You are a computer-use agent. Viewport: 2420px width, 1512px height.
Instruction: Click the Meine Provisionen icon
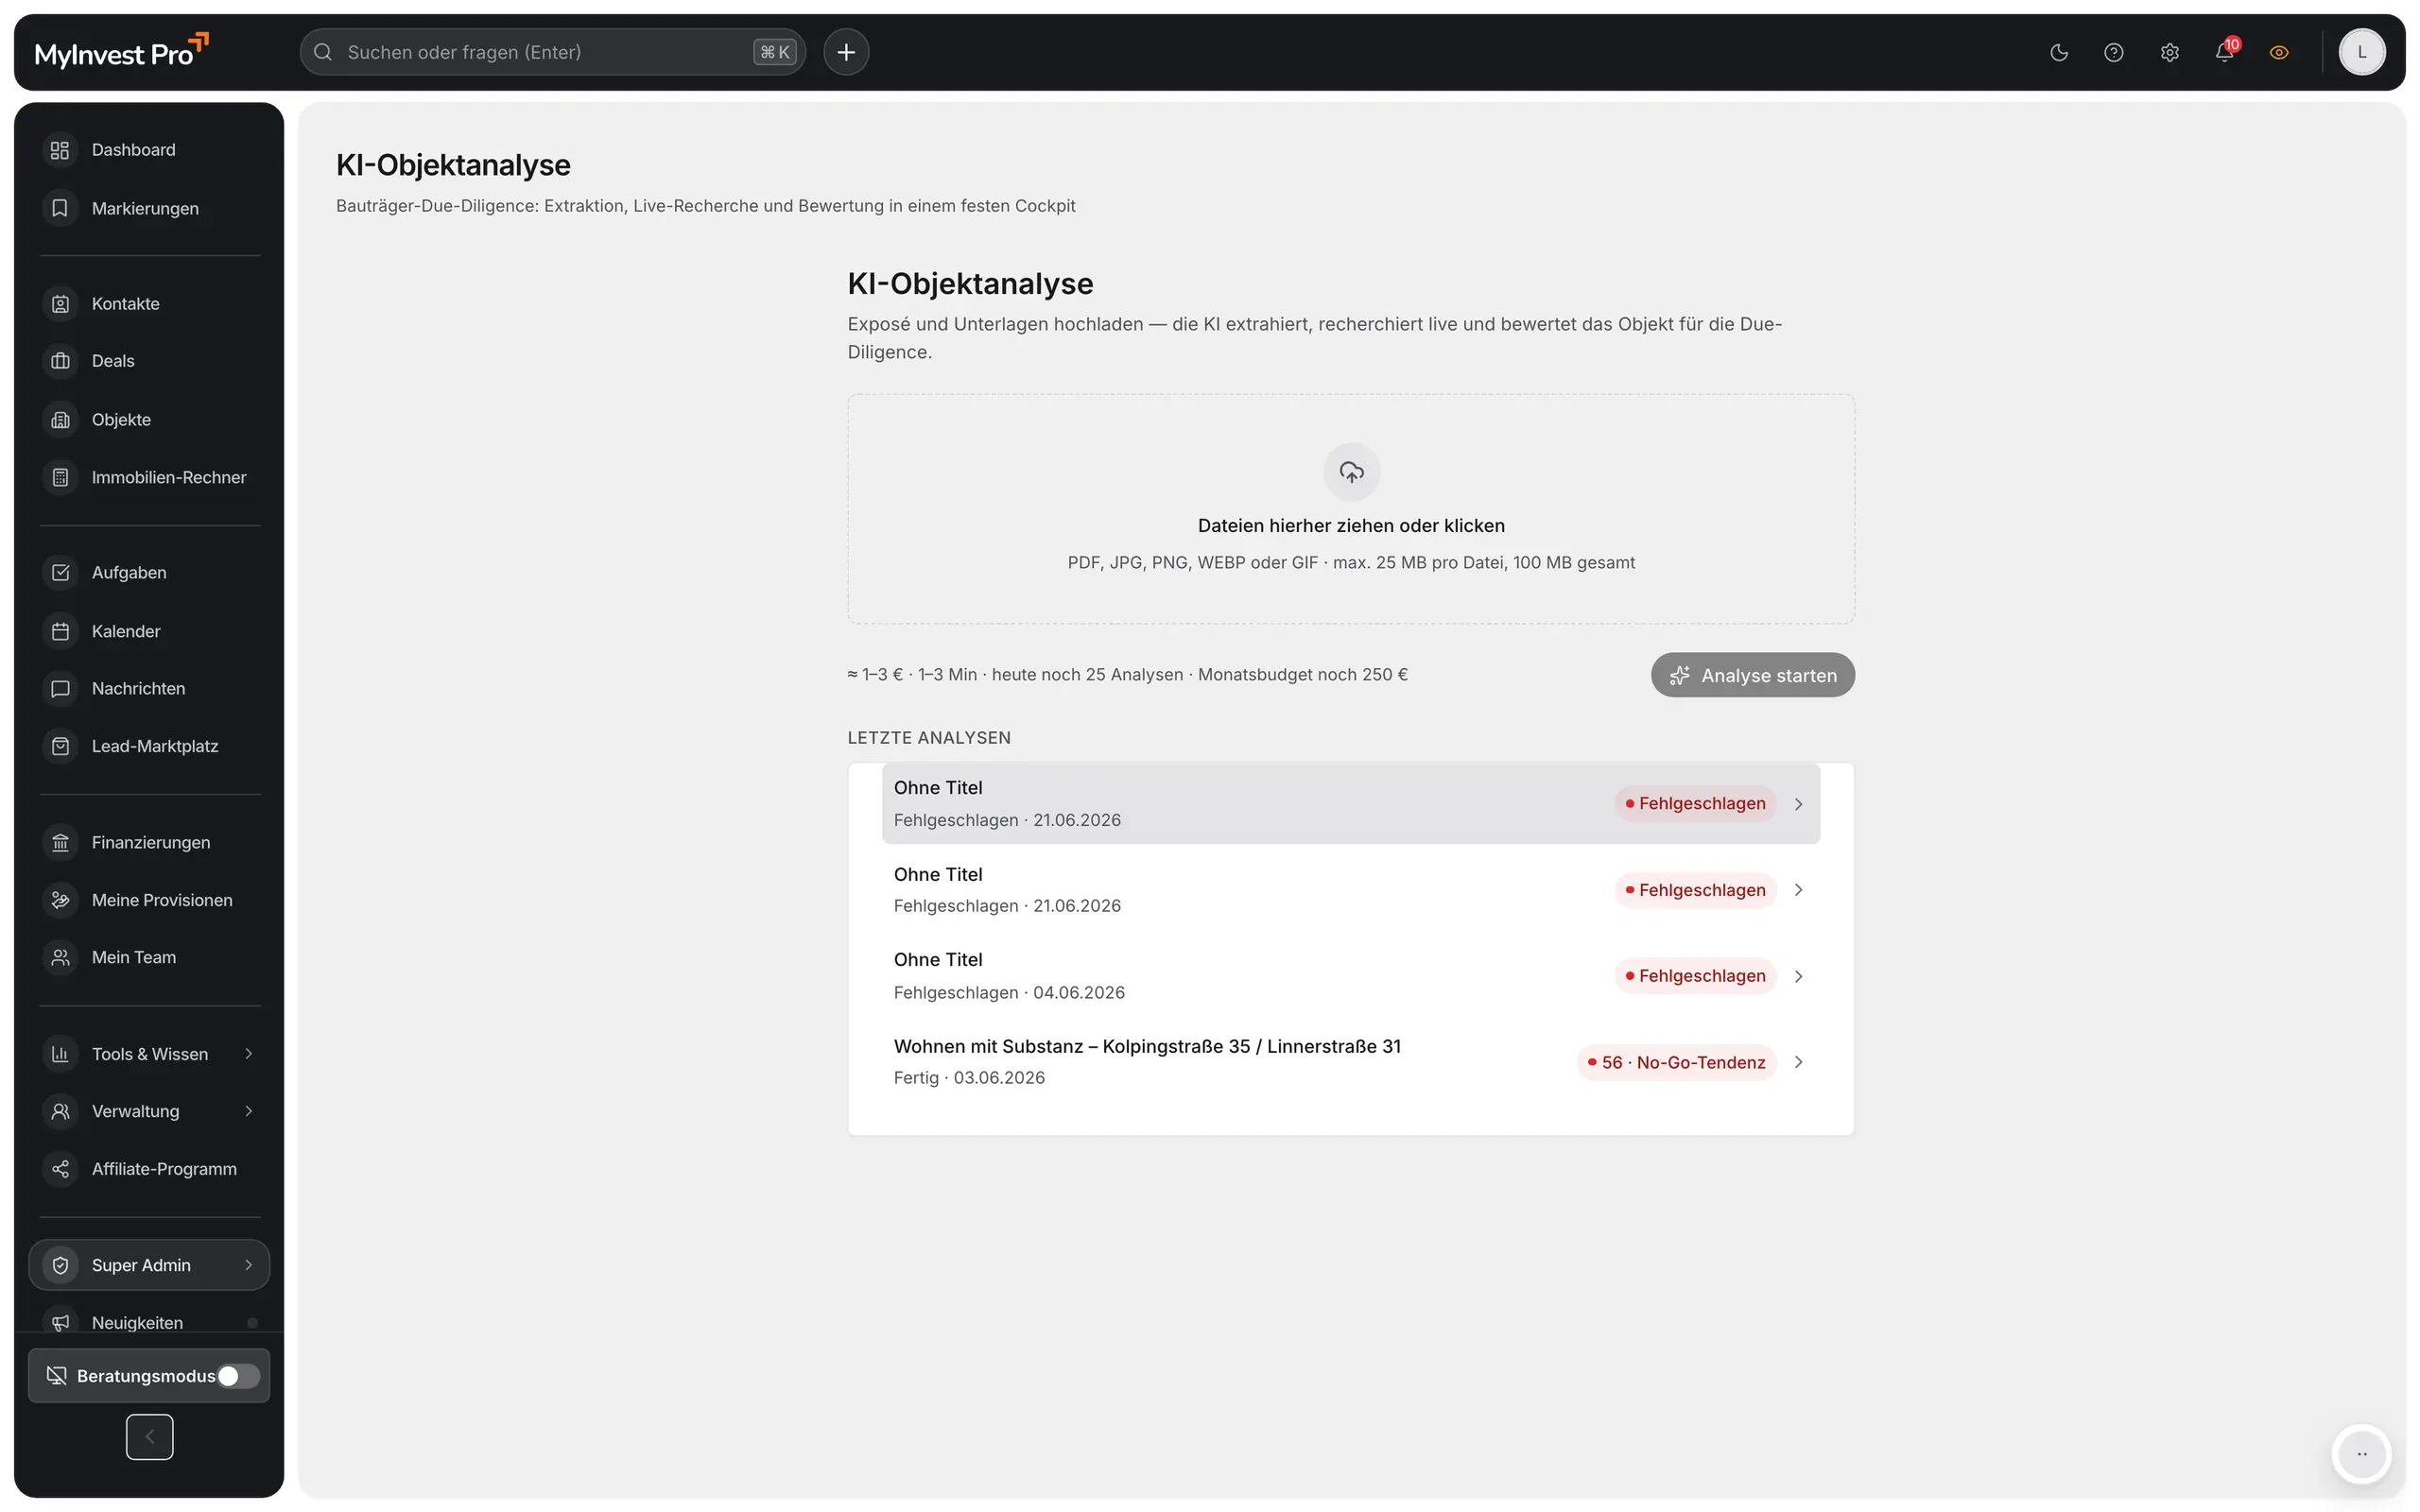[60, 900]
